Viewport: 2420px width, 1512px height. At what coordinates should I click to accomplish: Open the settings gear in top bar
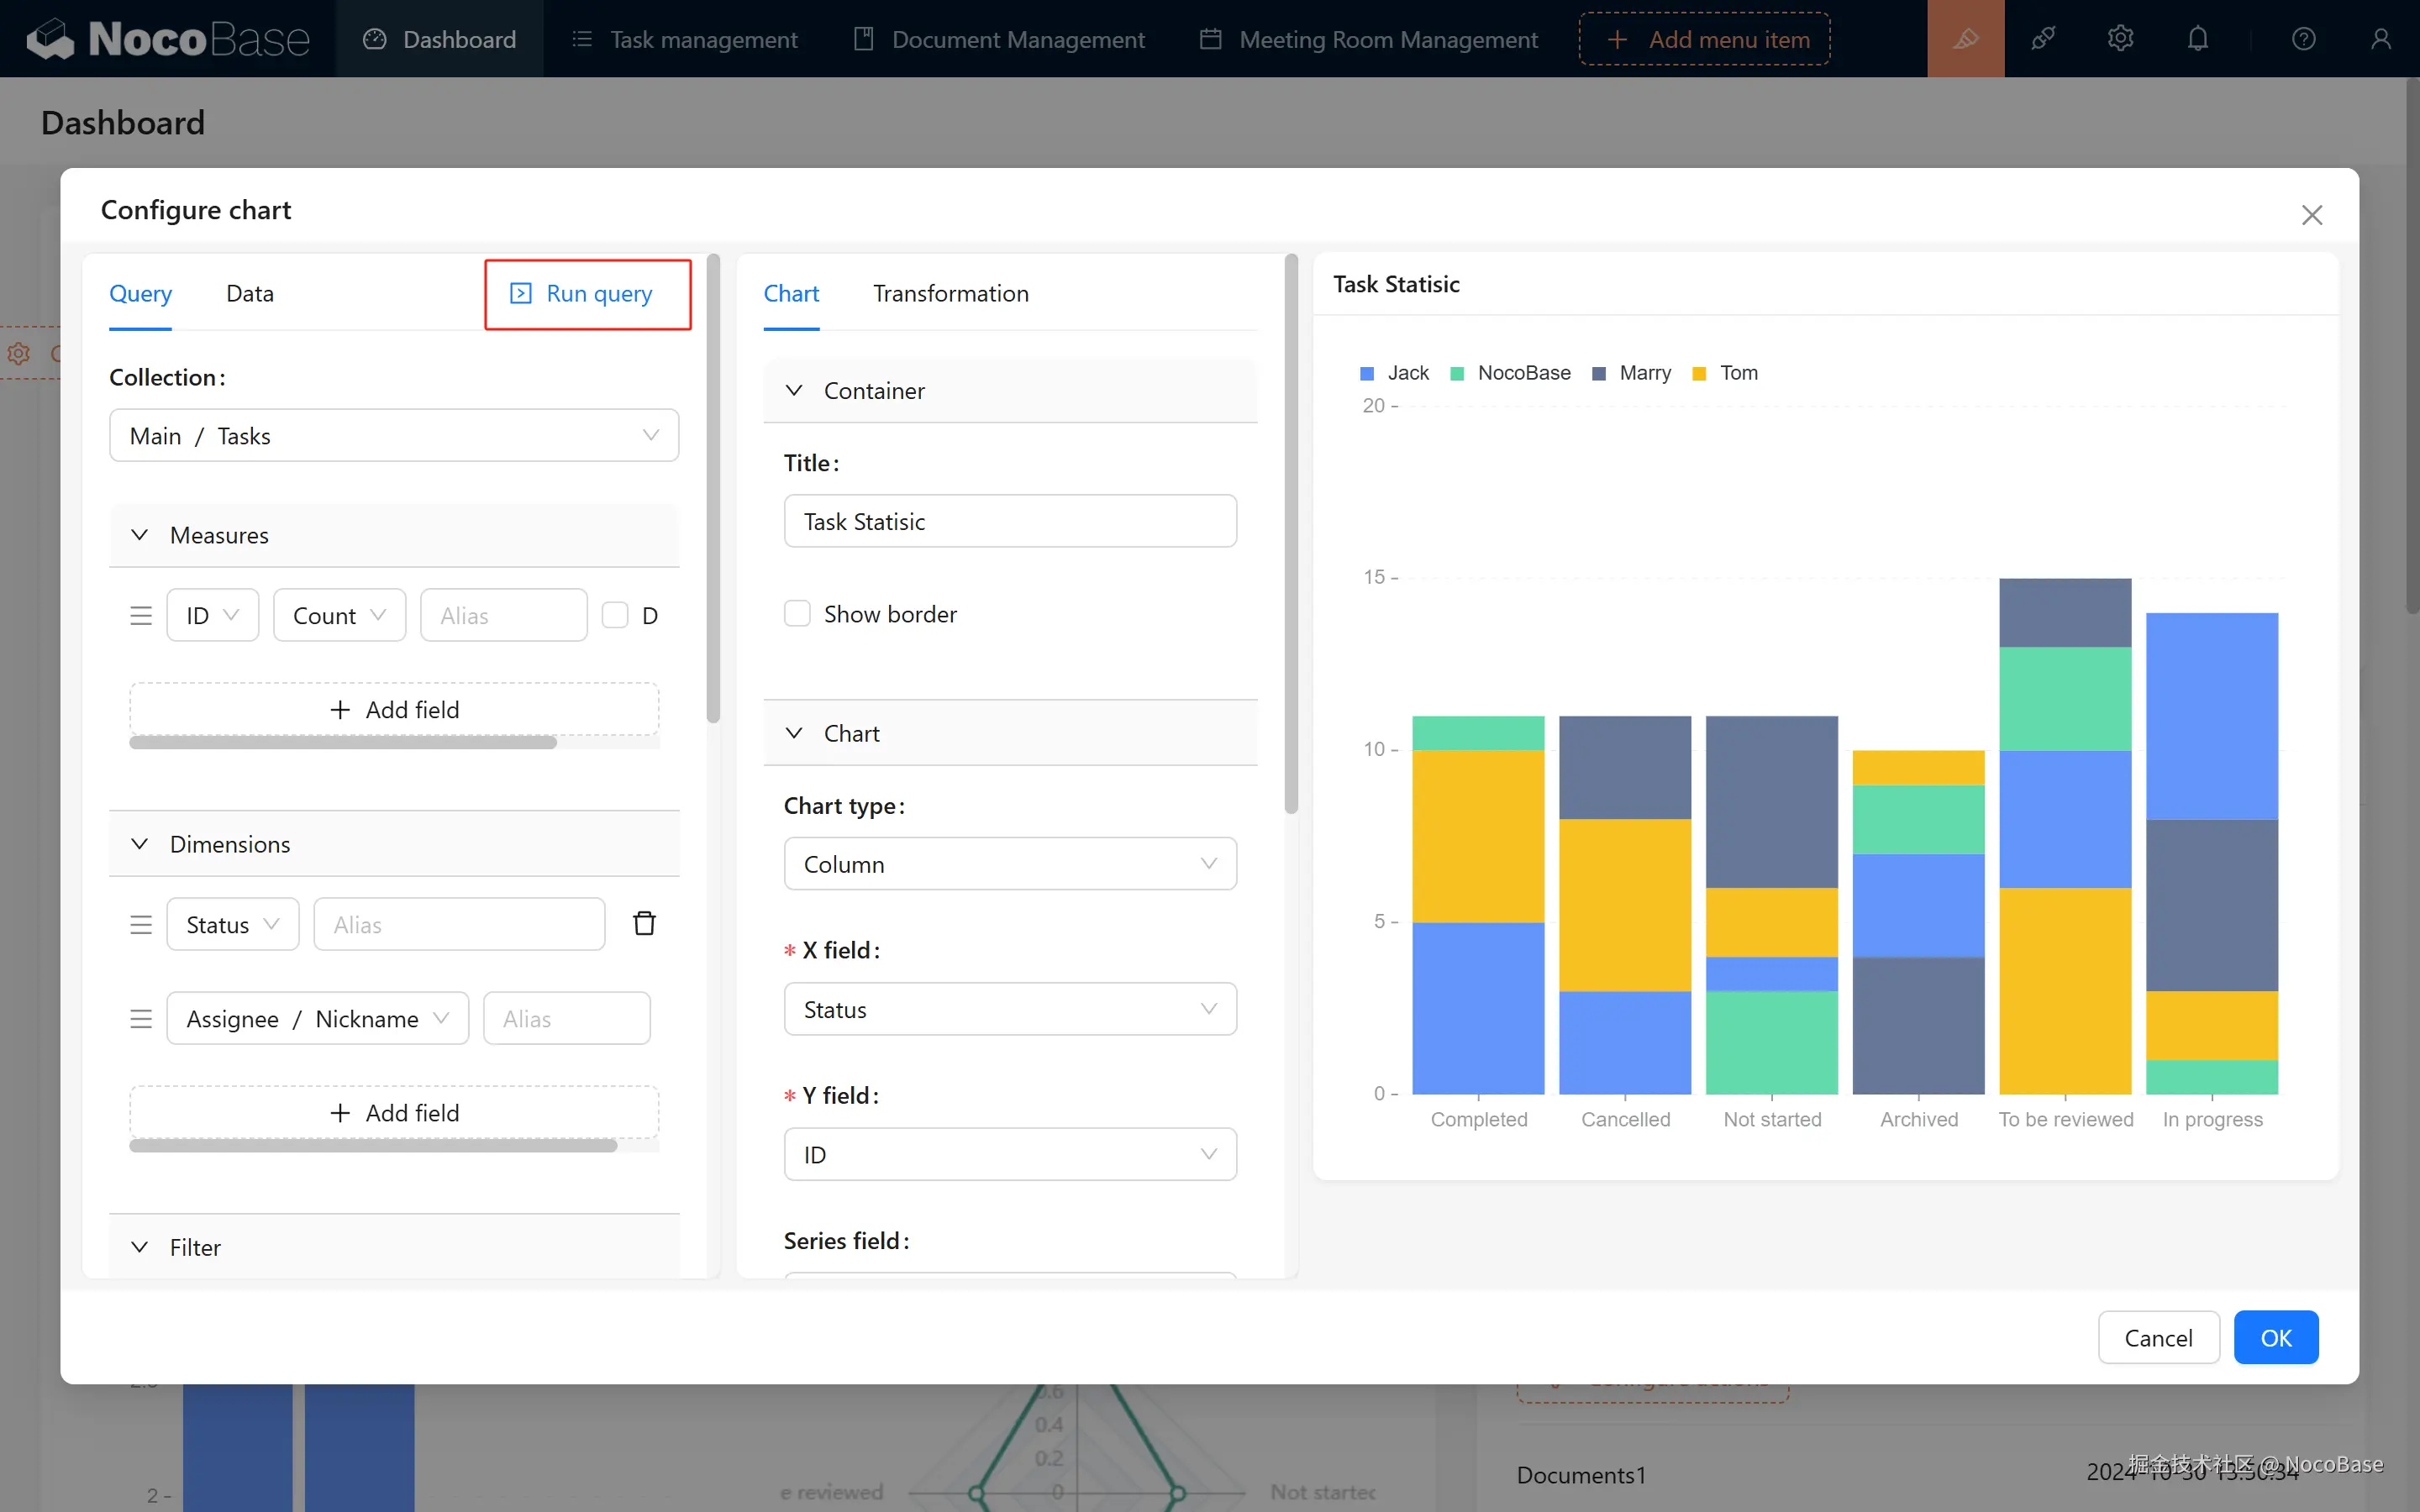[2120, 39]
